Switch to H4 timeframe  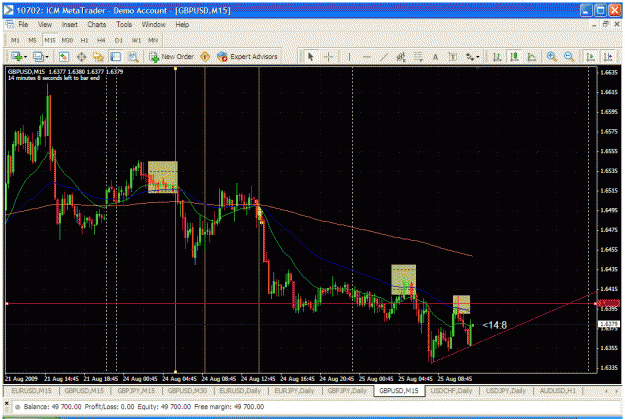point(101,40)
